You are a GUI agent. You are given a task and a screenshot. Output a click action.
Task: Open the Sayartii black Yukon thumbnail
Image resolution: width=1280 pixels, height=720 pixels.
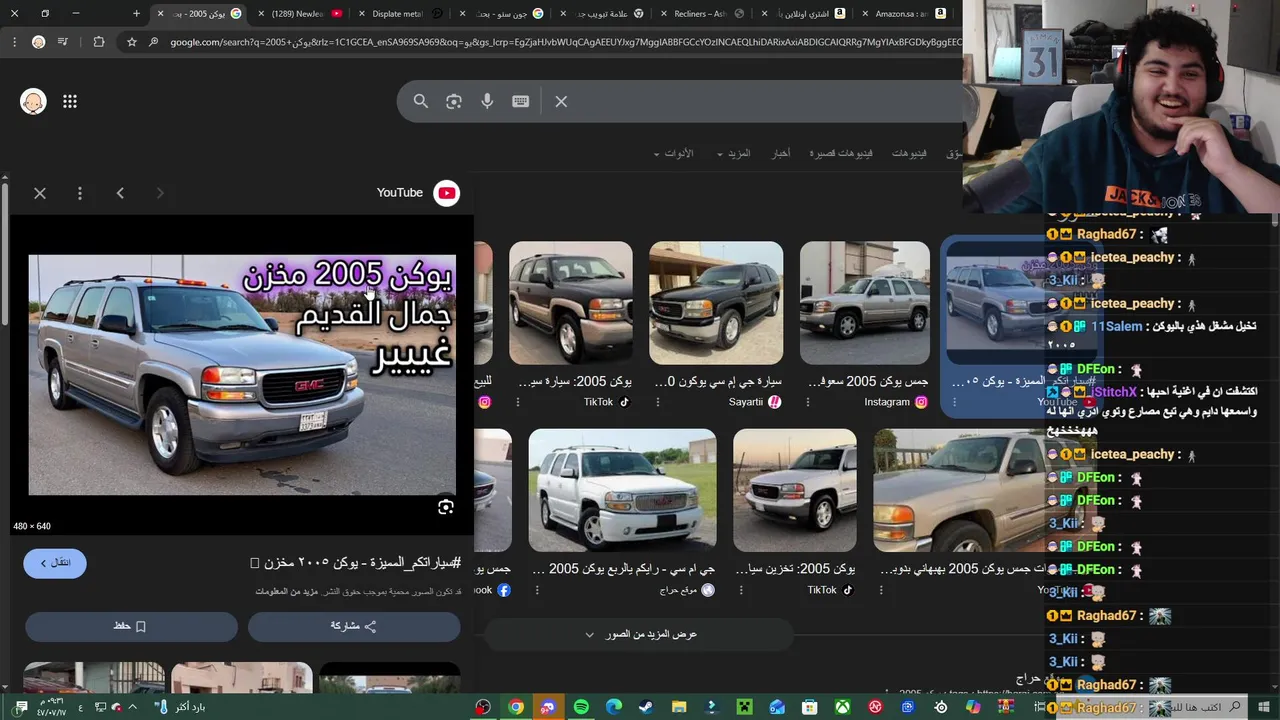(716, 303)
